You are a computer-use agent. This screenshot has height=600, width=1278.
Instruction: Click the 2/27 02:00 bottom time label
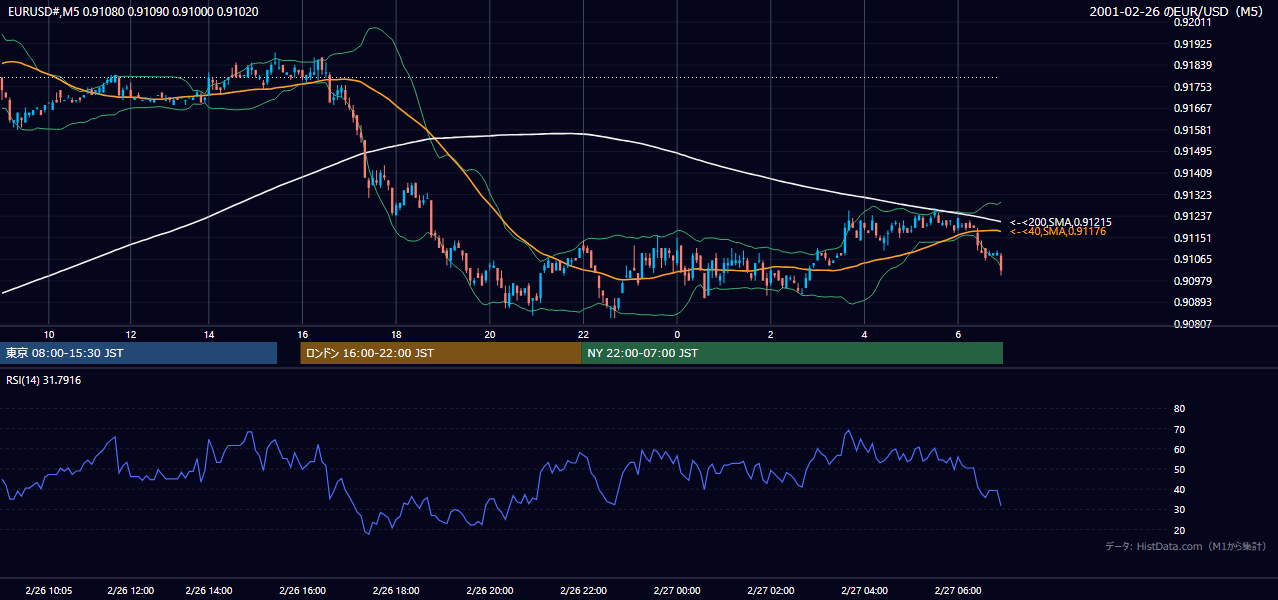(771, 591)
